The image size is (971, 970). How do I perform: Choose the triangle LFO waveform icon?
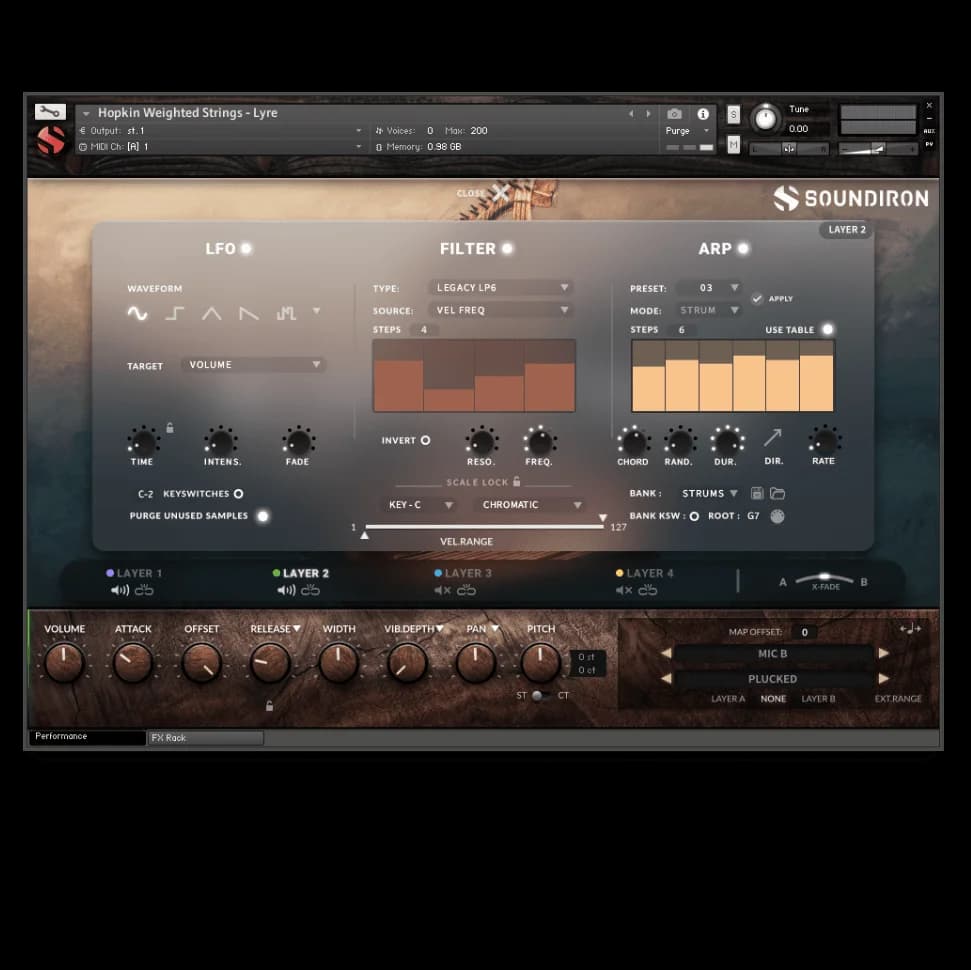click(x=212, y=314)
